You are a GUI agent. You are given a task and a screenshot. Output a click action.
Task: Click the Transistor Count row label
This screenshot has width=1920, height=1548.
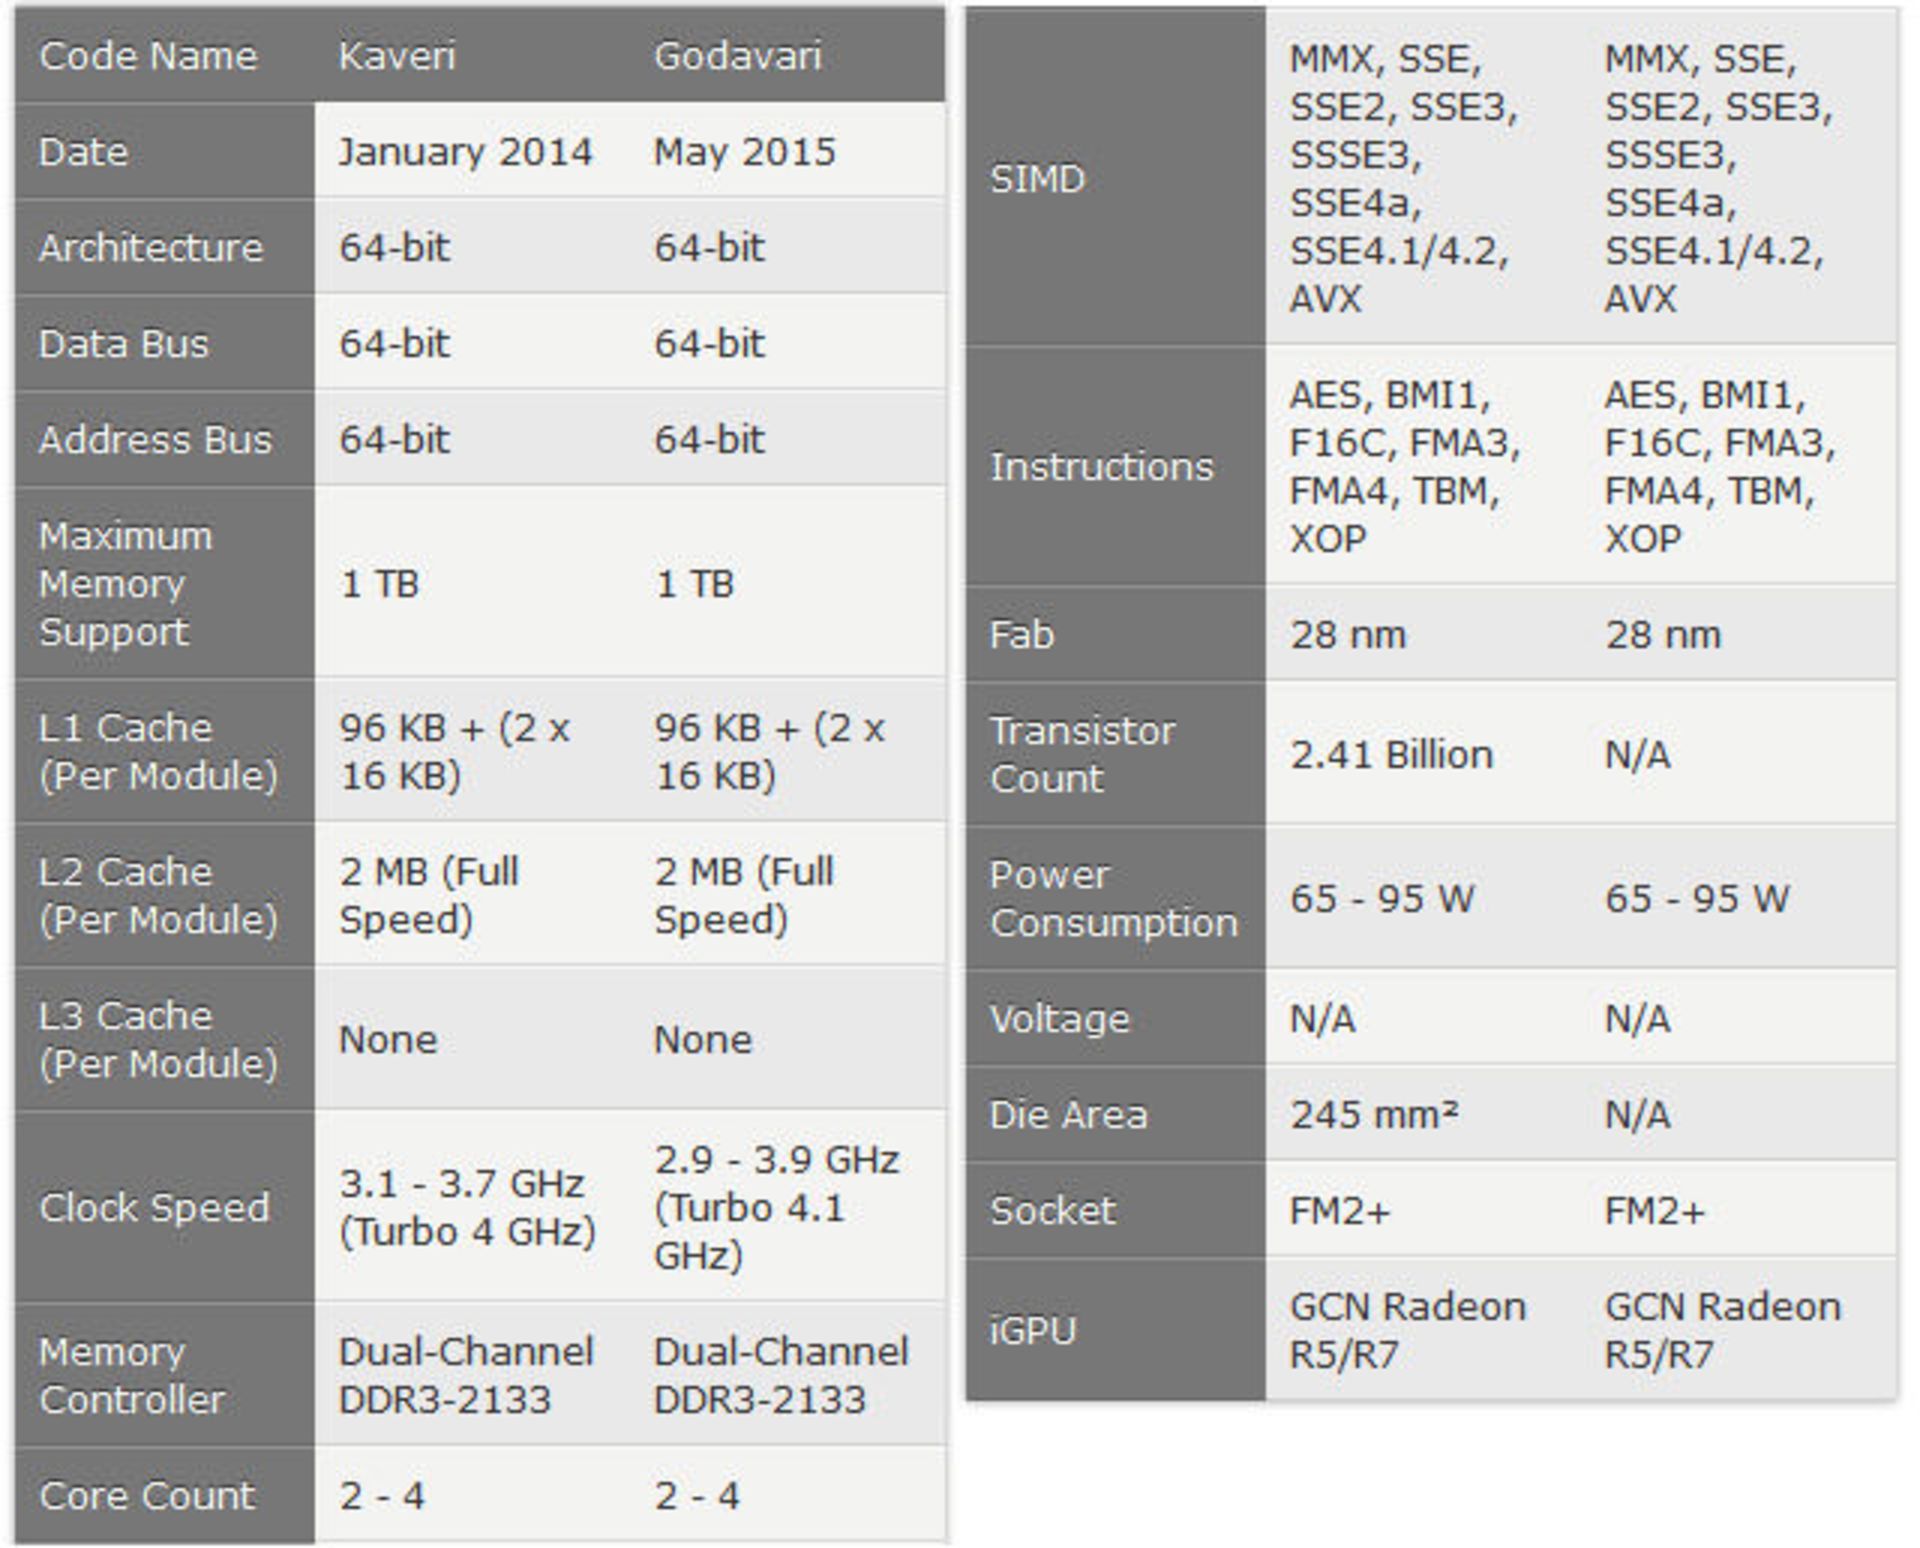[1115, 754]
